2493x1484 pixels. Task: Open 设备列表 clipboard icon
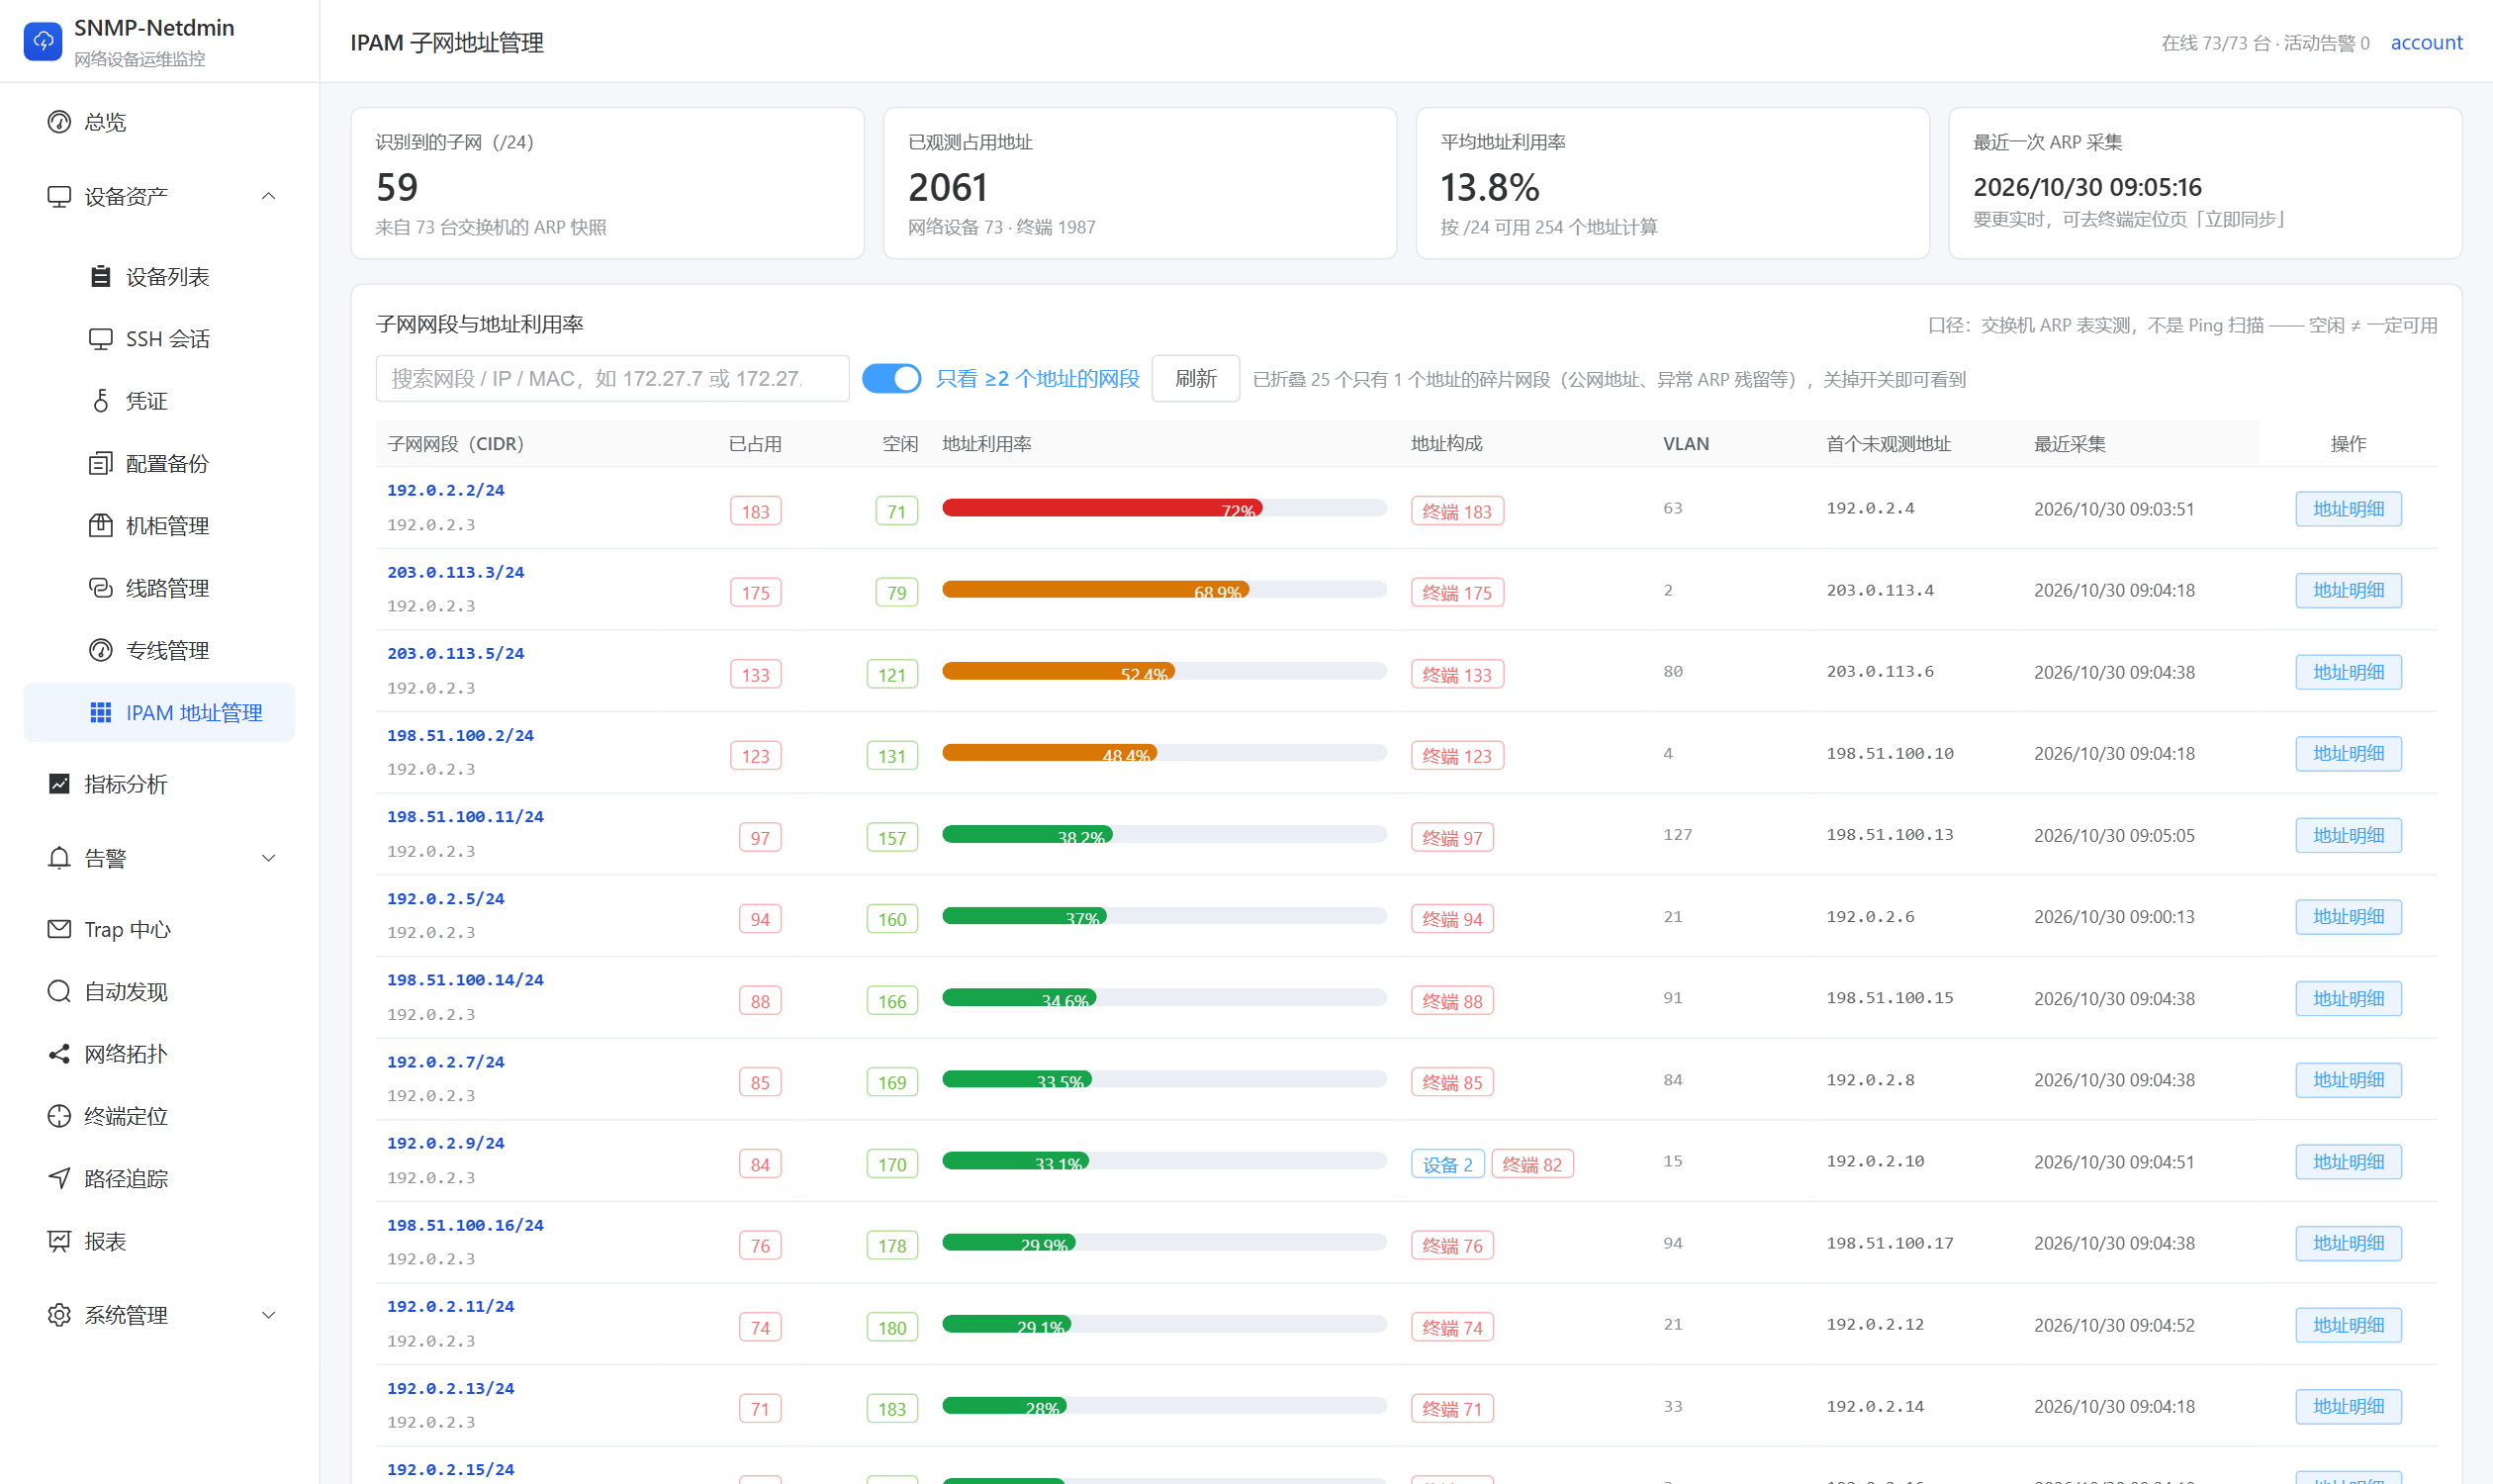tap(101, 276)
